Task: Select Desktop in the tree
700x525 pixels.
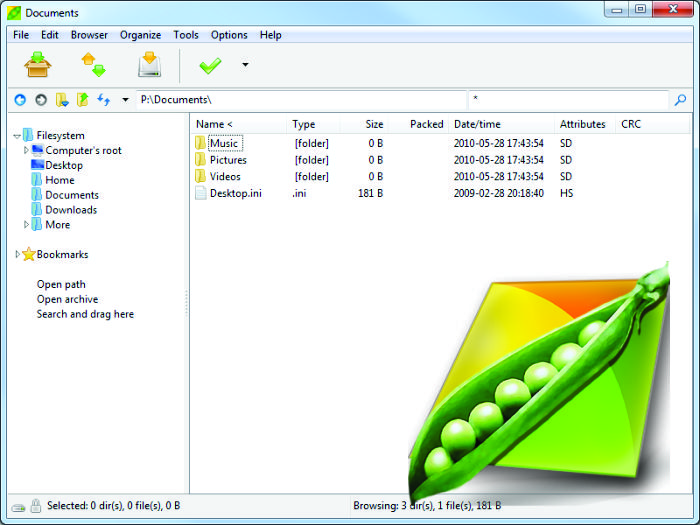Action: (x=64, y=165)
